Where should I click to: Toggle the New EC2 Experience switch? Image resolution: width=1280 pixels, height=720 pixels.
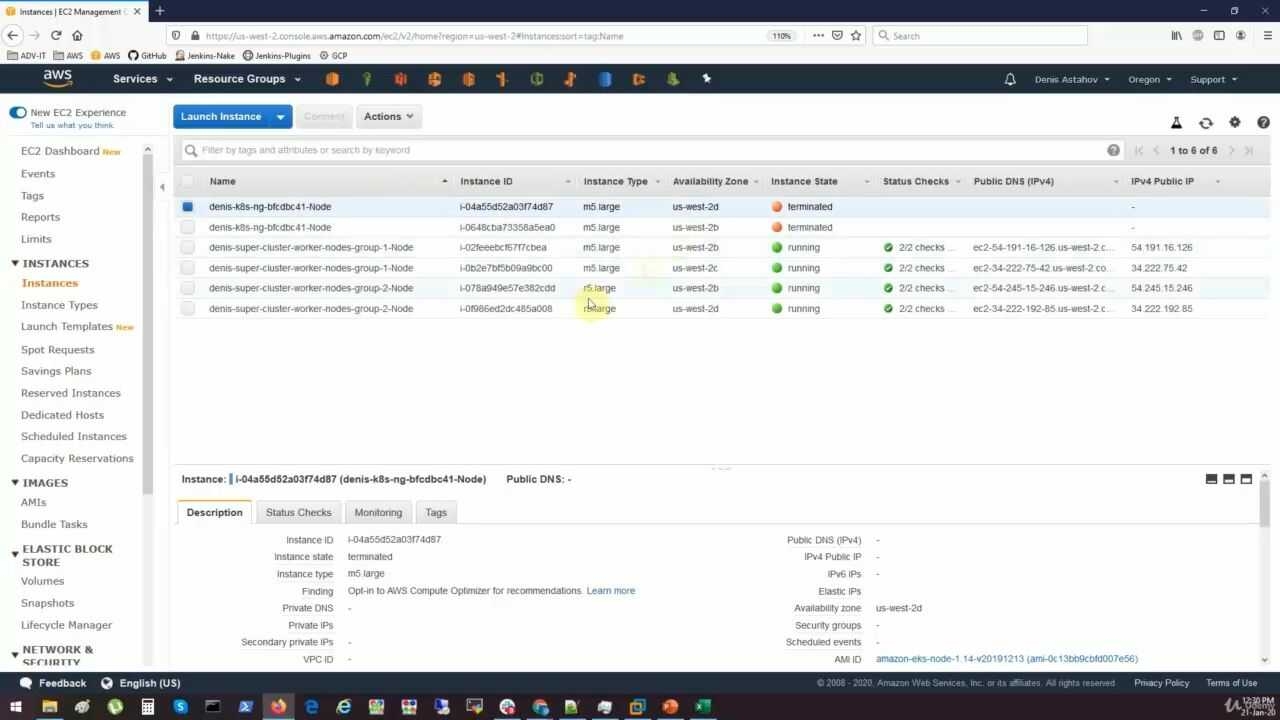click(18, 112)
